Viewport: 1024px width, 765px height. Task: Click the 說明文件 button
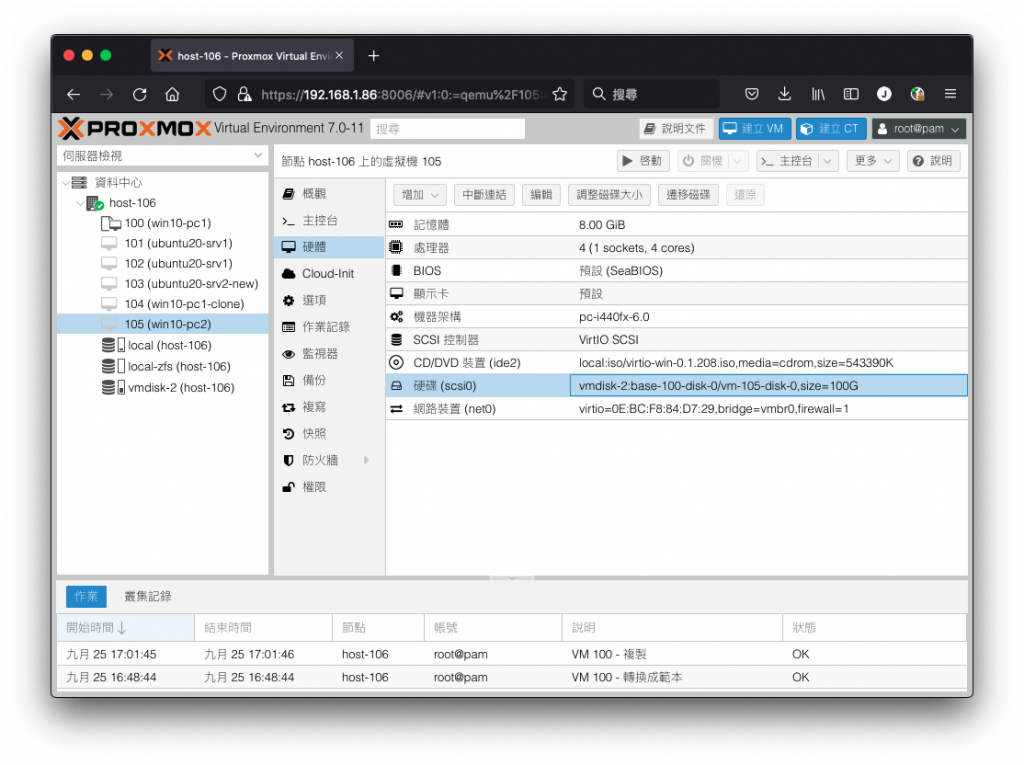pyautogui.click(x=676, y=129)
